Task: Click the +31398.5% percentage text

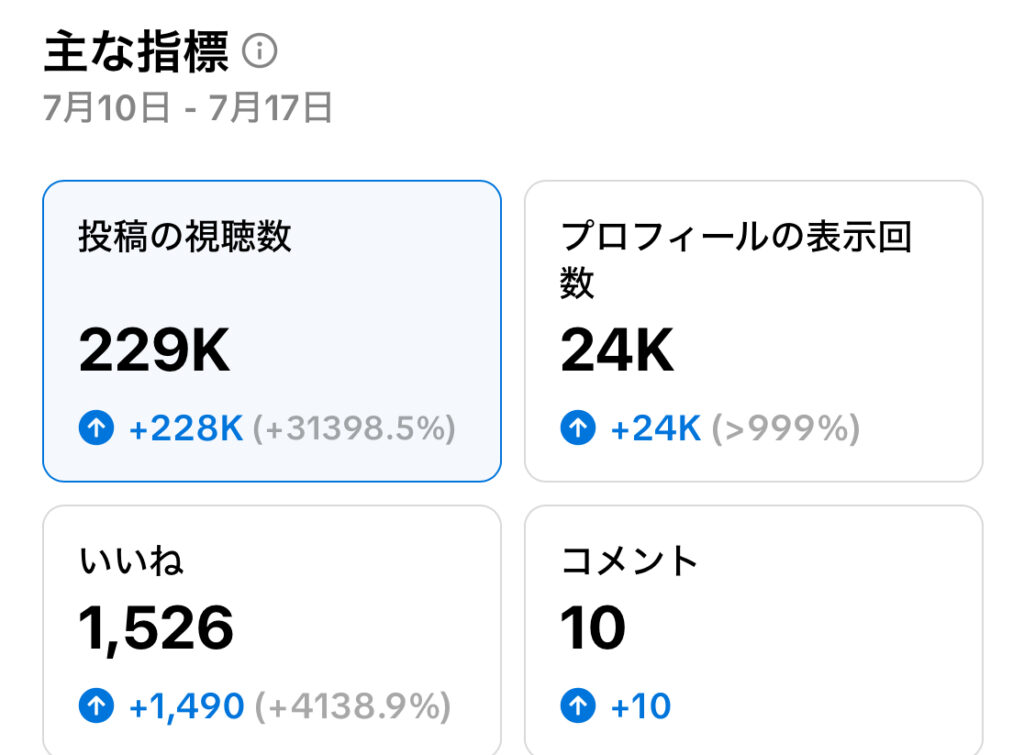Action: pyautogui.click(x=354, y=428)
